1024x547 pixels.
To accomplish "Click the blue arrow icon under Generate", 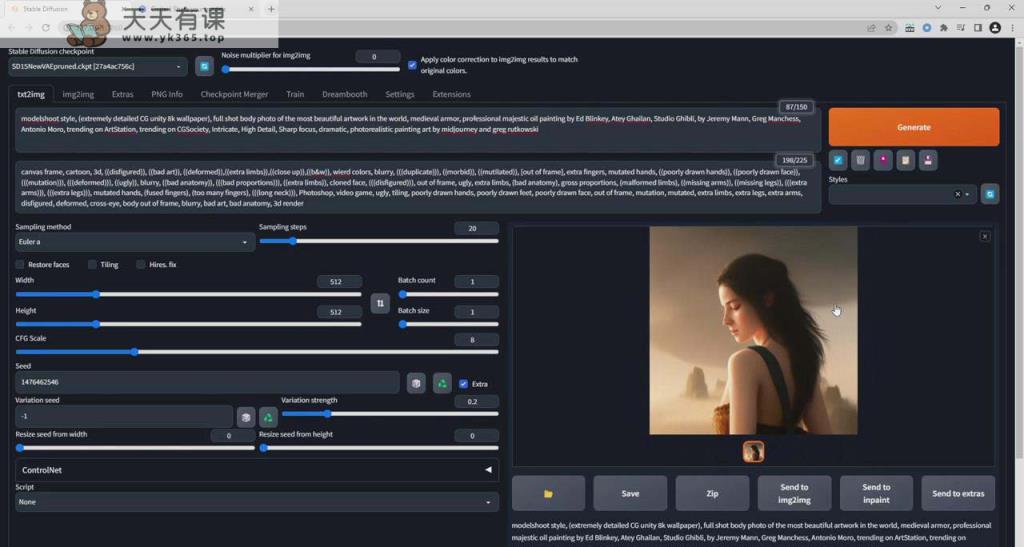I will pos(838,160).
